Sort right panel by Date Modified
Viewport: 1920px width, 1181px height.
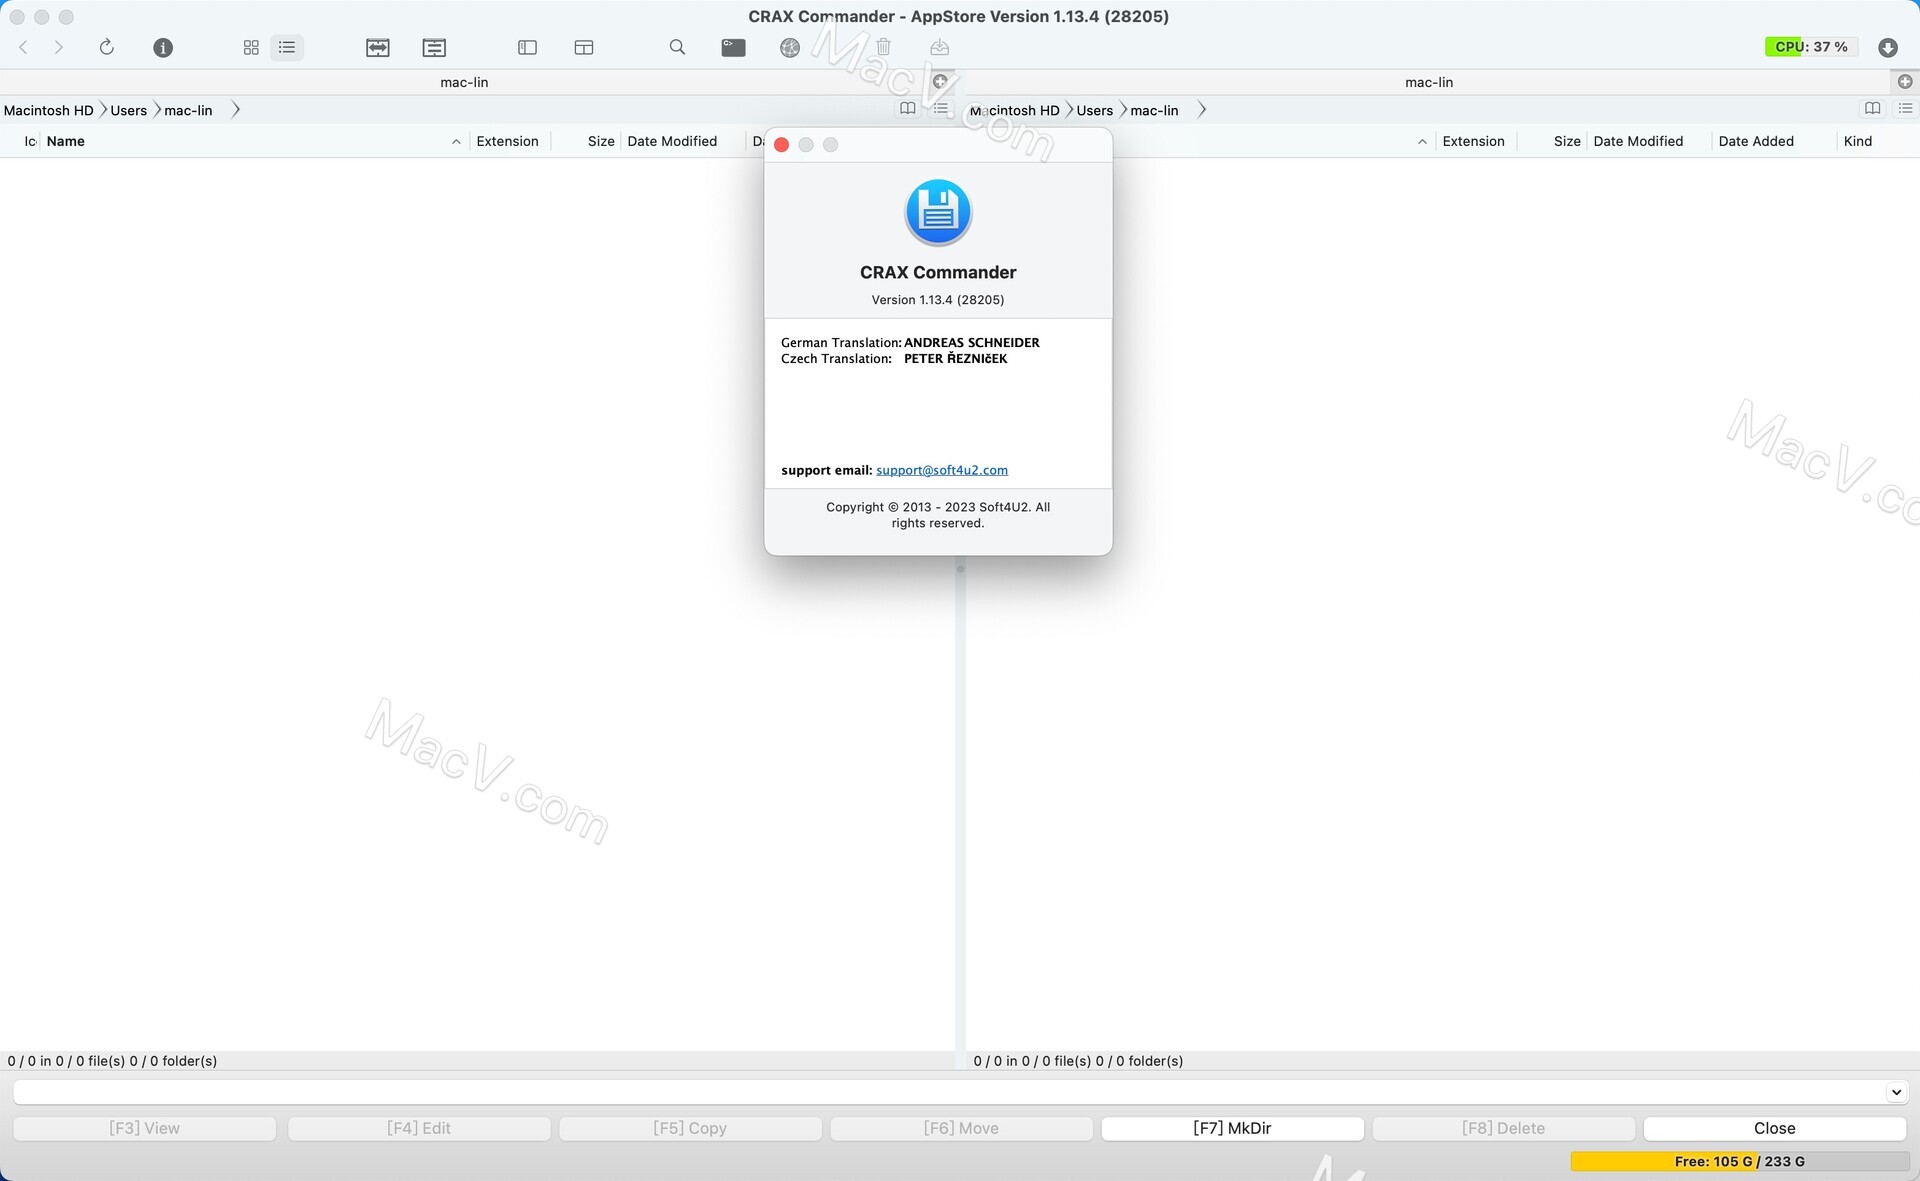tap(1638, 141)
